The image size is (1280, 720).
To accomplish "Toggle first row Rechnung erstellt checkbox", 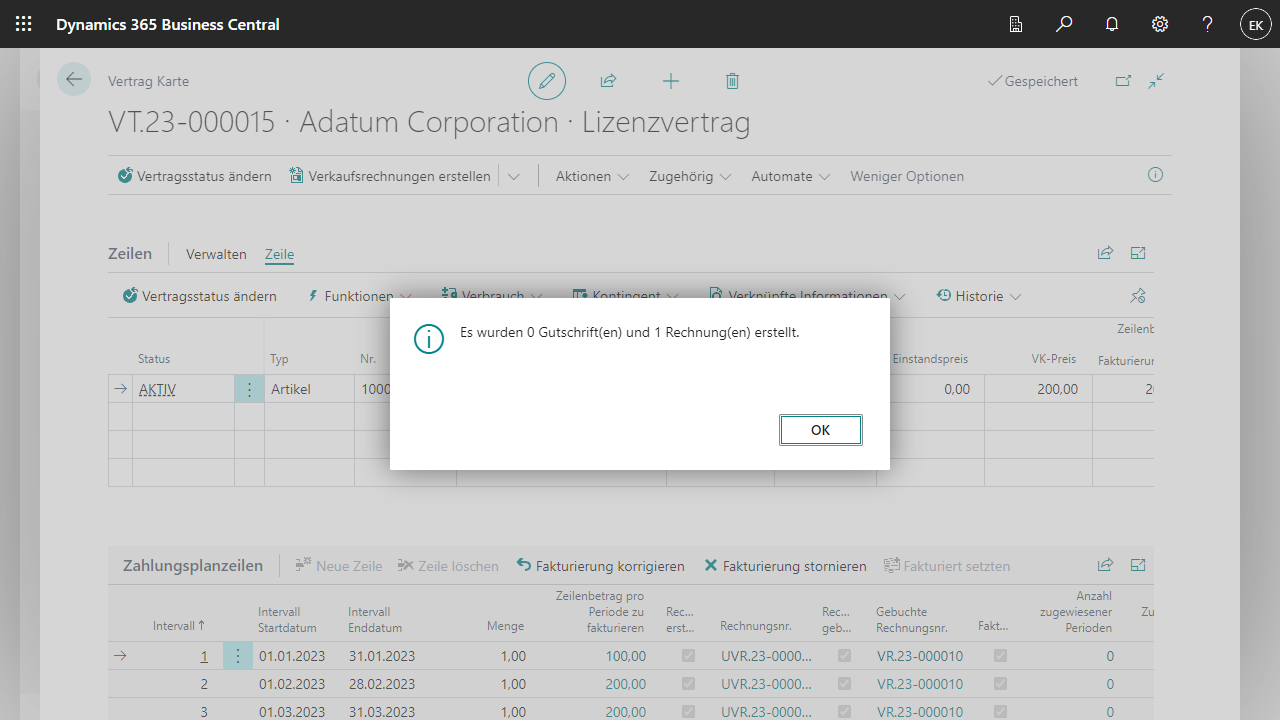I will (688, 656).
